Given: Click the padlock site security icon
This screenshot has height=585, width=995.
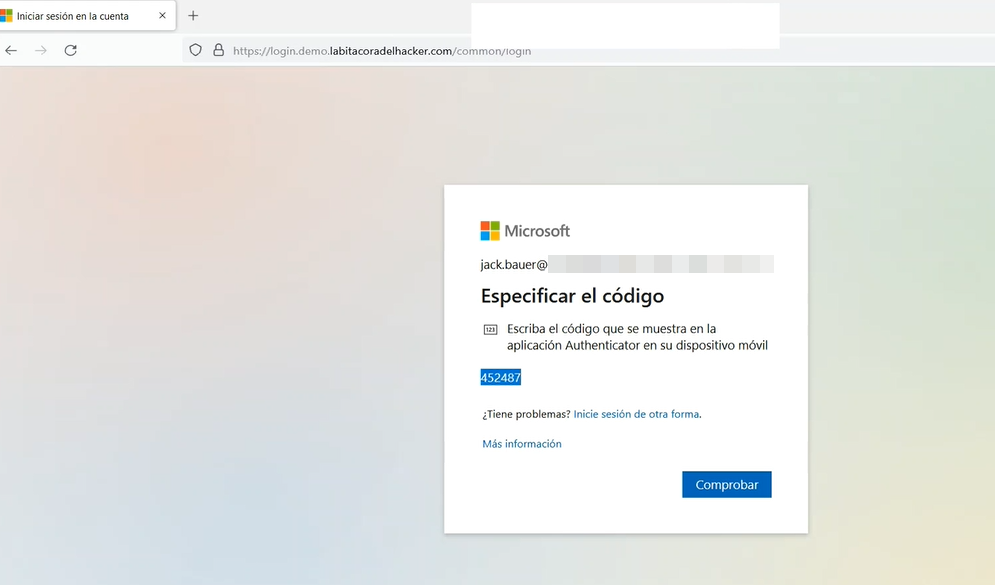Looking at the screenshot, I should (x=218, y=49).
